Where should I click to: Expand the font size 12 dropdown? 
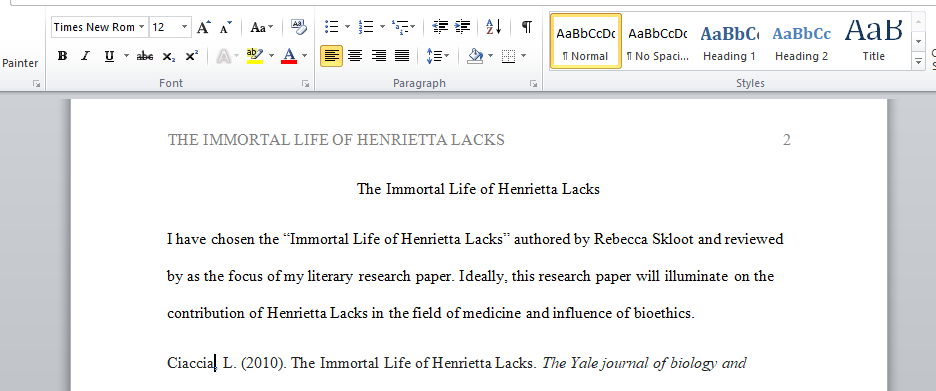[184, 27]
